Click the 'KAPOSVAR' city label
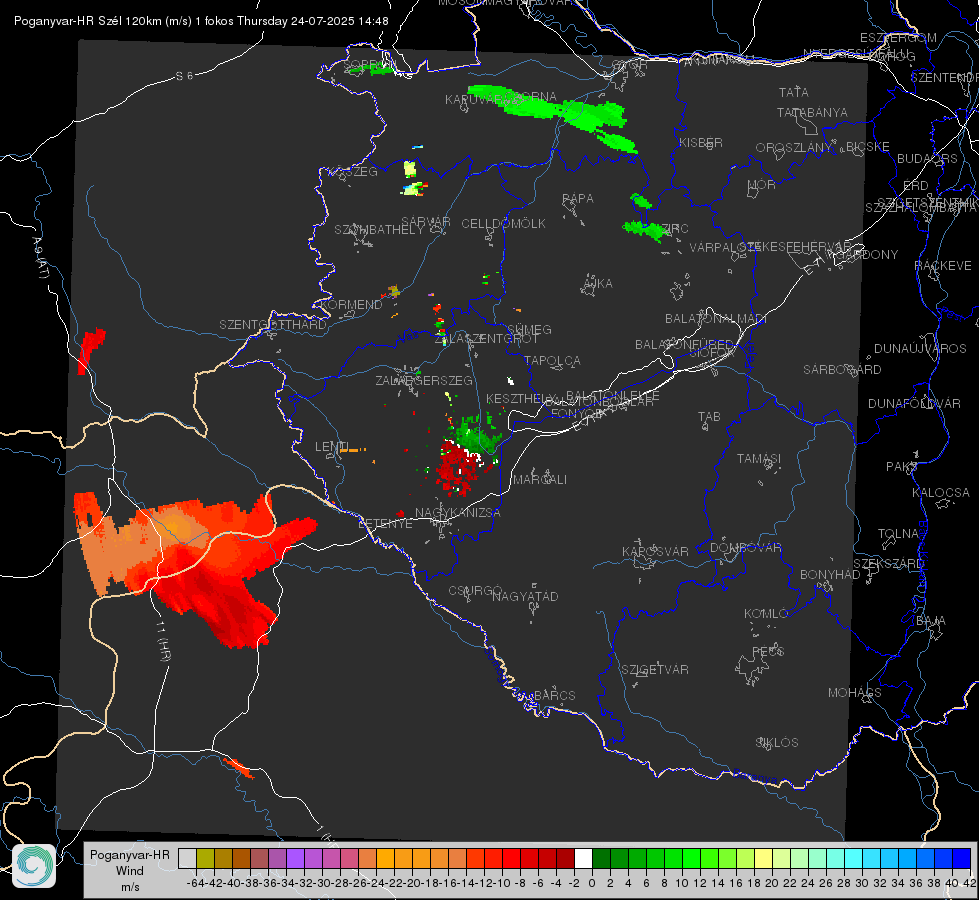This screenshot has width=979, height=900. pos(655,551)
